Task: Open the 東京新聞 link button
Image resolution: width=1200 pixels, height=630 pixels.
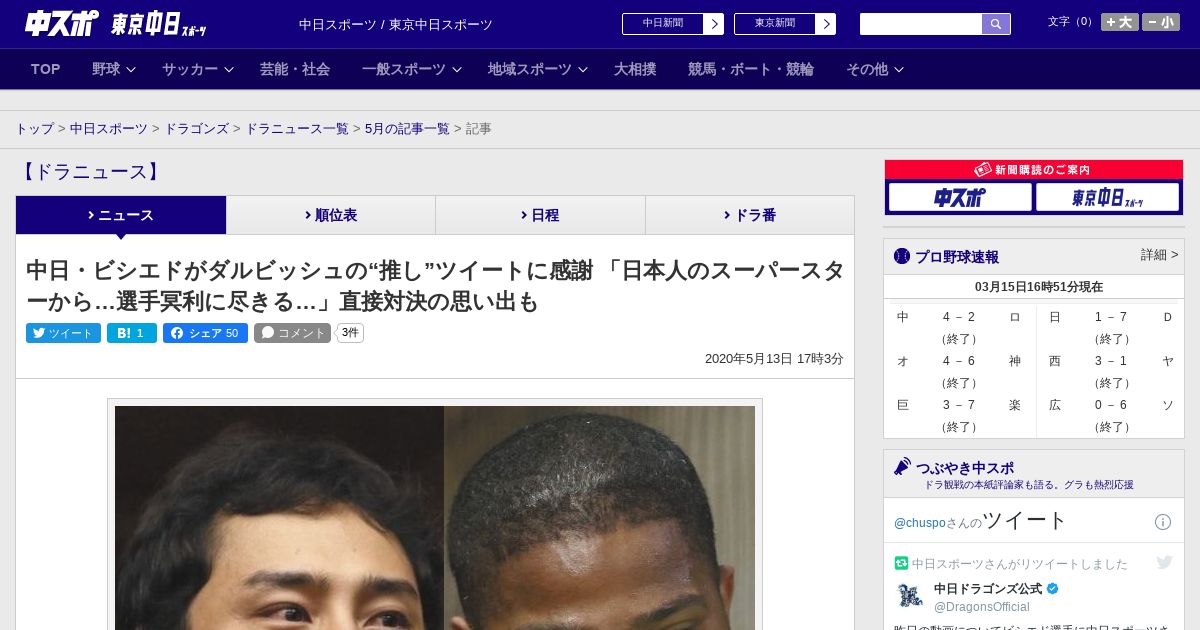Action: coord(774,24)
